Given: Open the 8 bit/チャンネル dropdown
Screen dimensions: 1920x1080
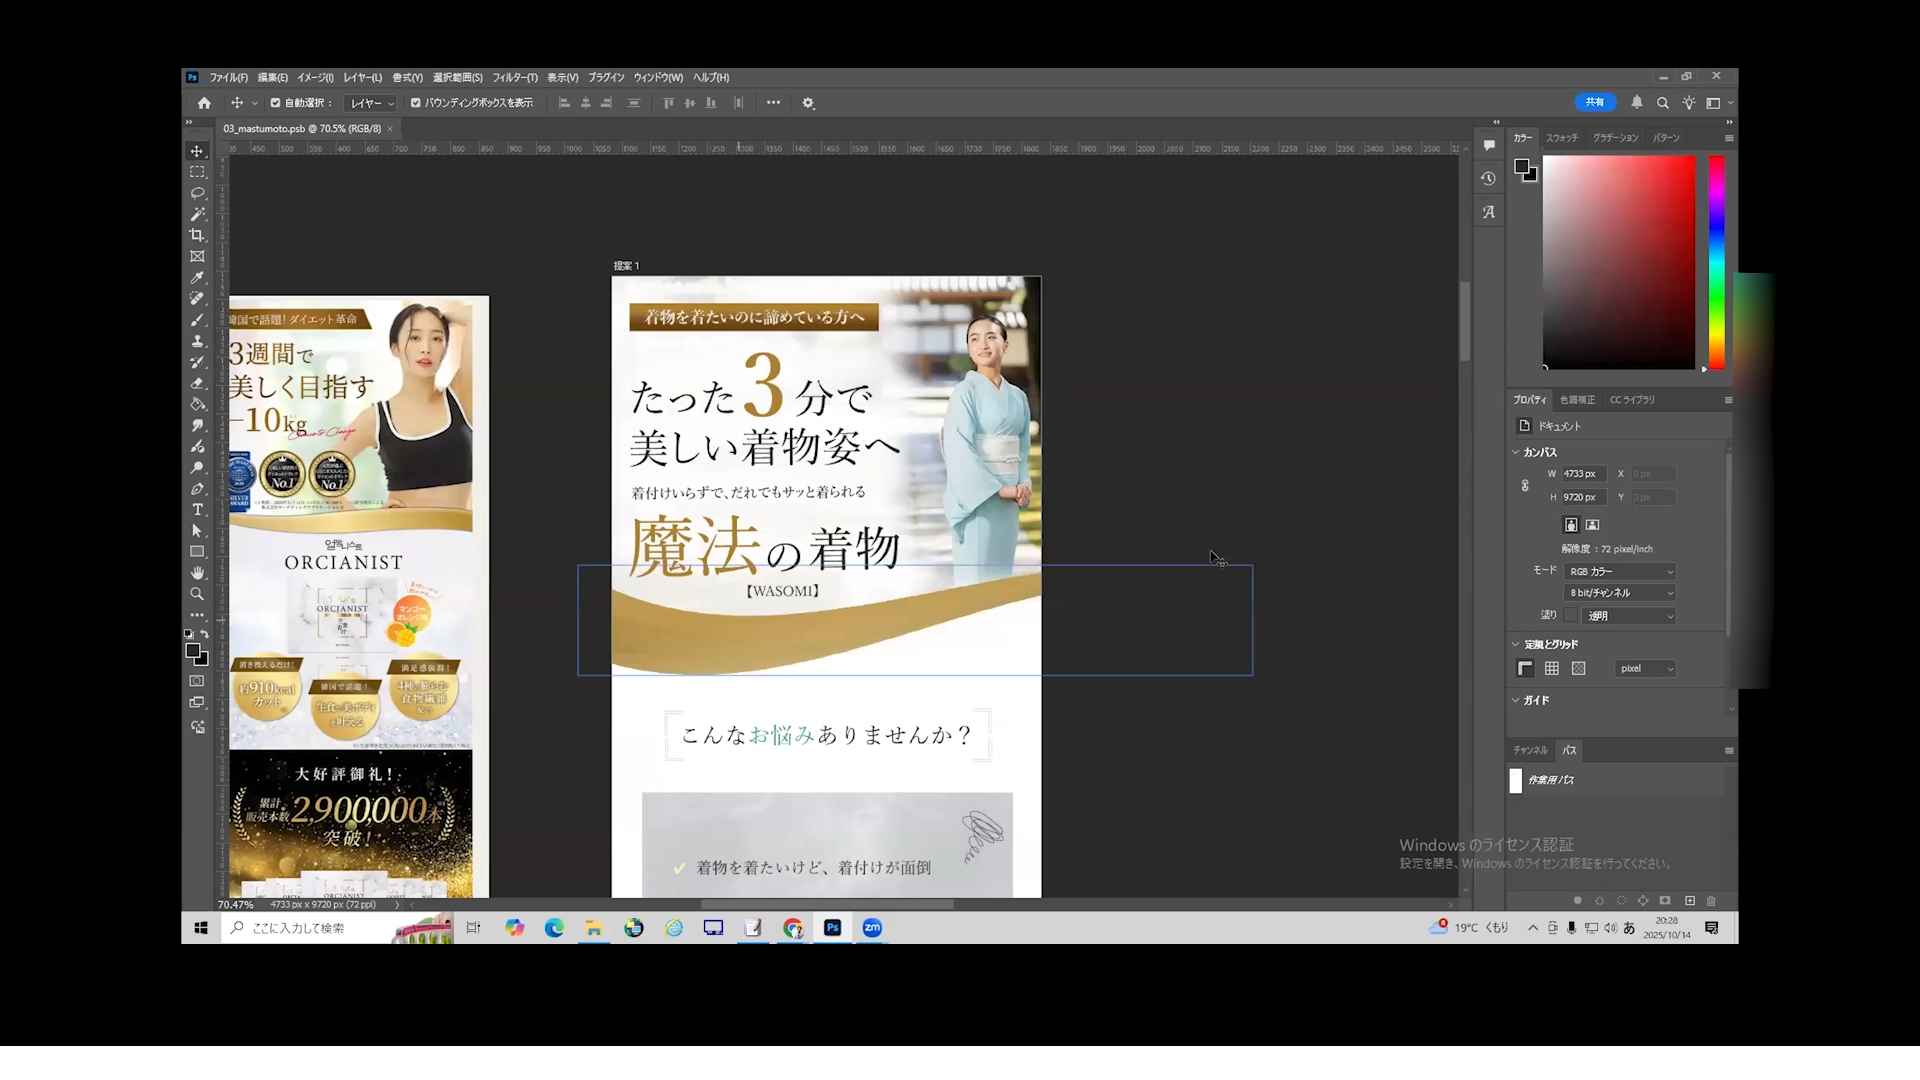Looking at the screenshot, I should point(1620,593).
